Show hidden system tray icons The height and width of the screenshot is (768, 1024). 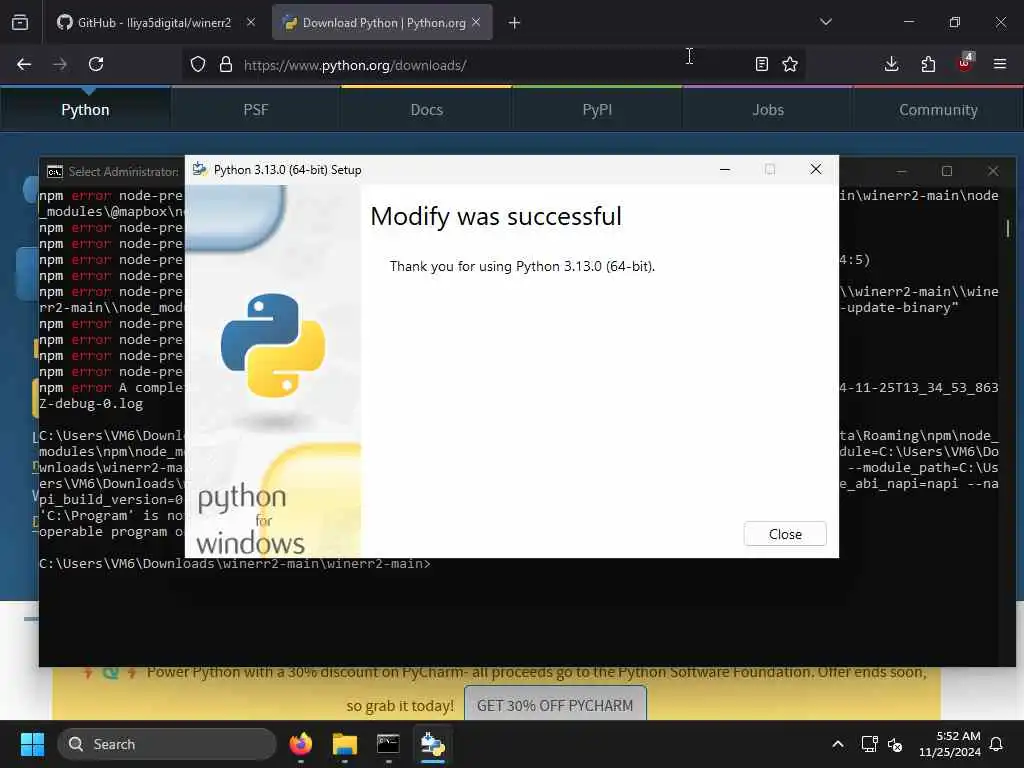click(838, 744)
